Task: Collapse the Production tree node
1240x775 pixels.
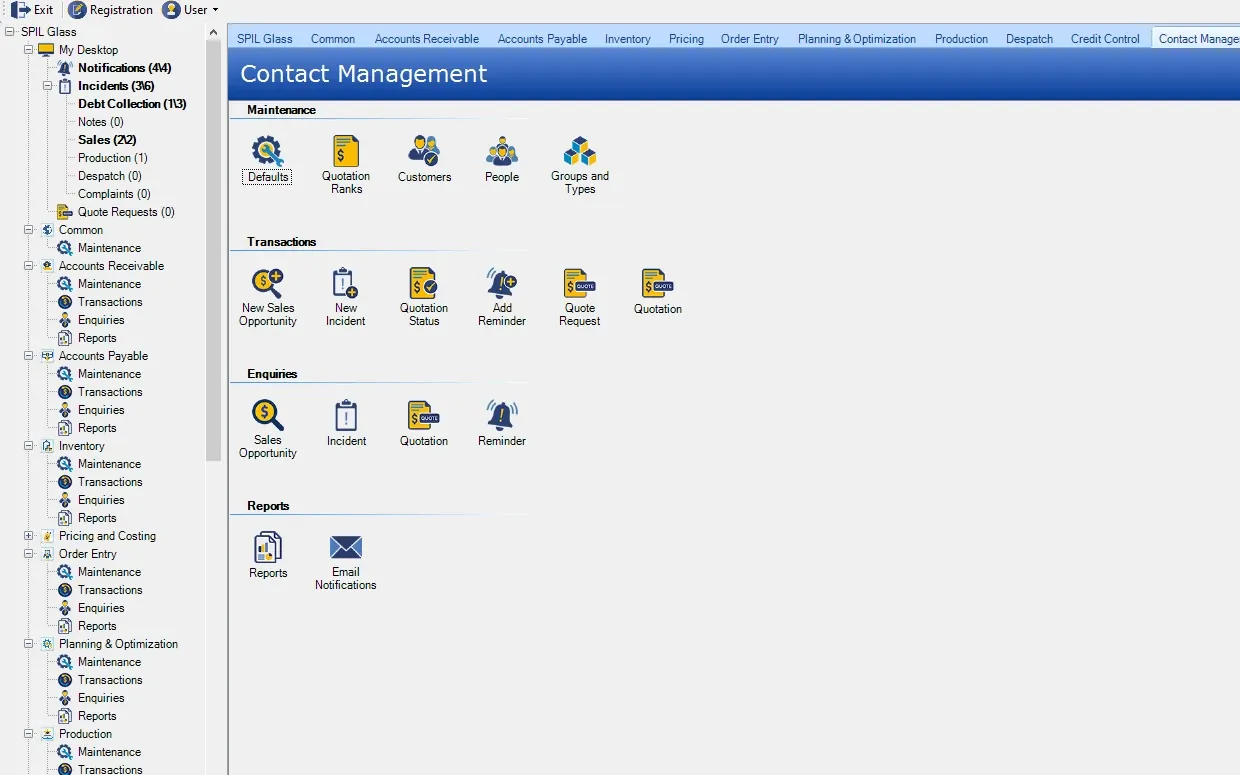Action: pos(29,734)
